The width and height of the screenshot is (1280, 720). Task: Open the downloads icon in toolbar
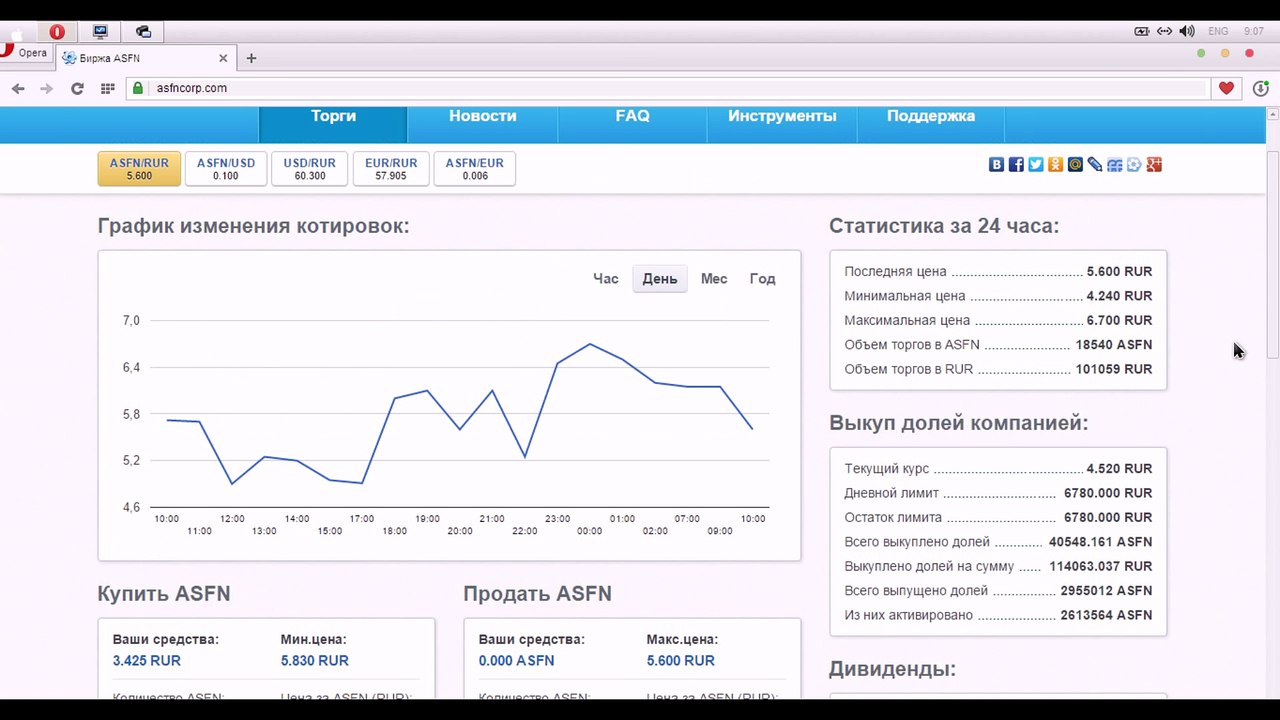tap(1261, 88)
